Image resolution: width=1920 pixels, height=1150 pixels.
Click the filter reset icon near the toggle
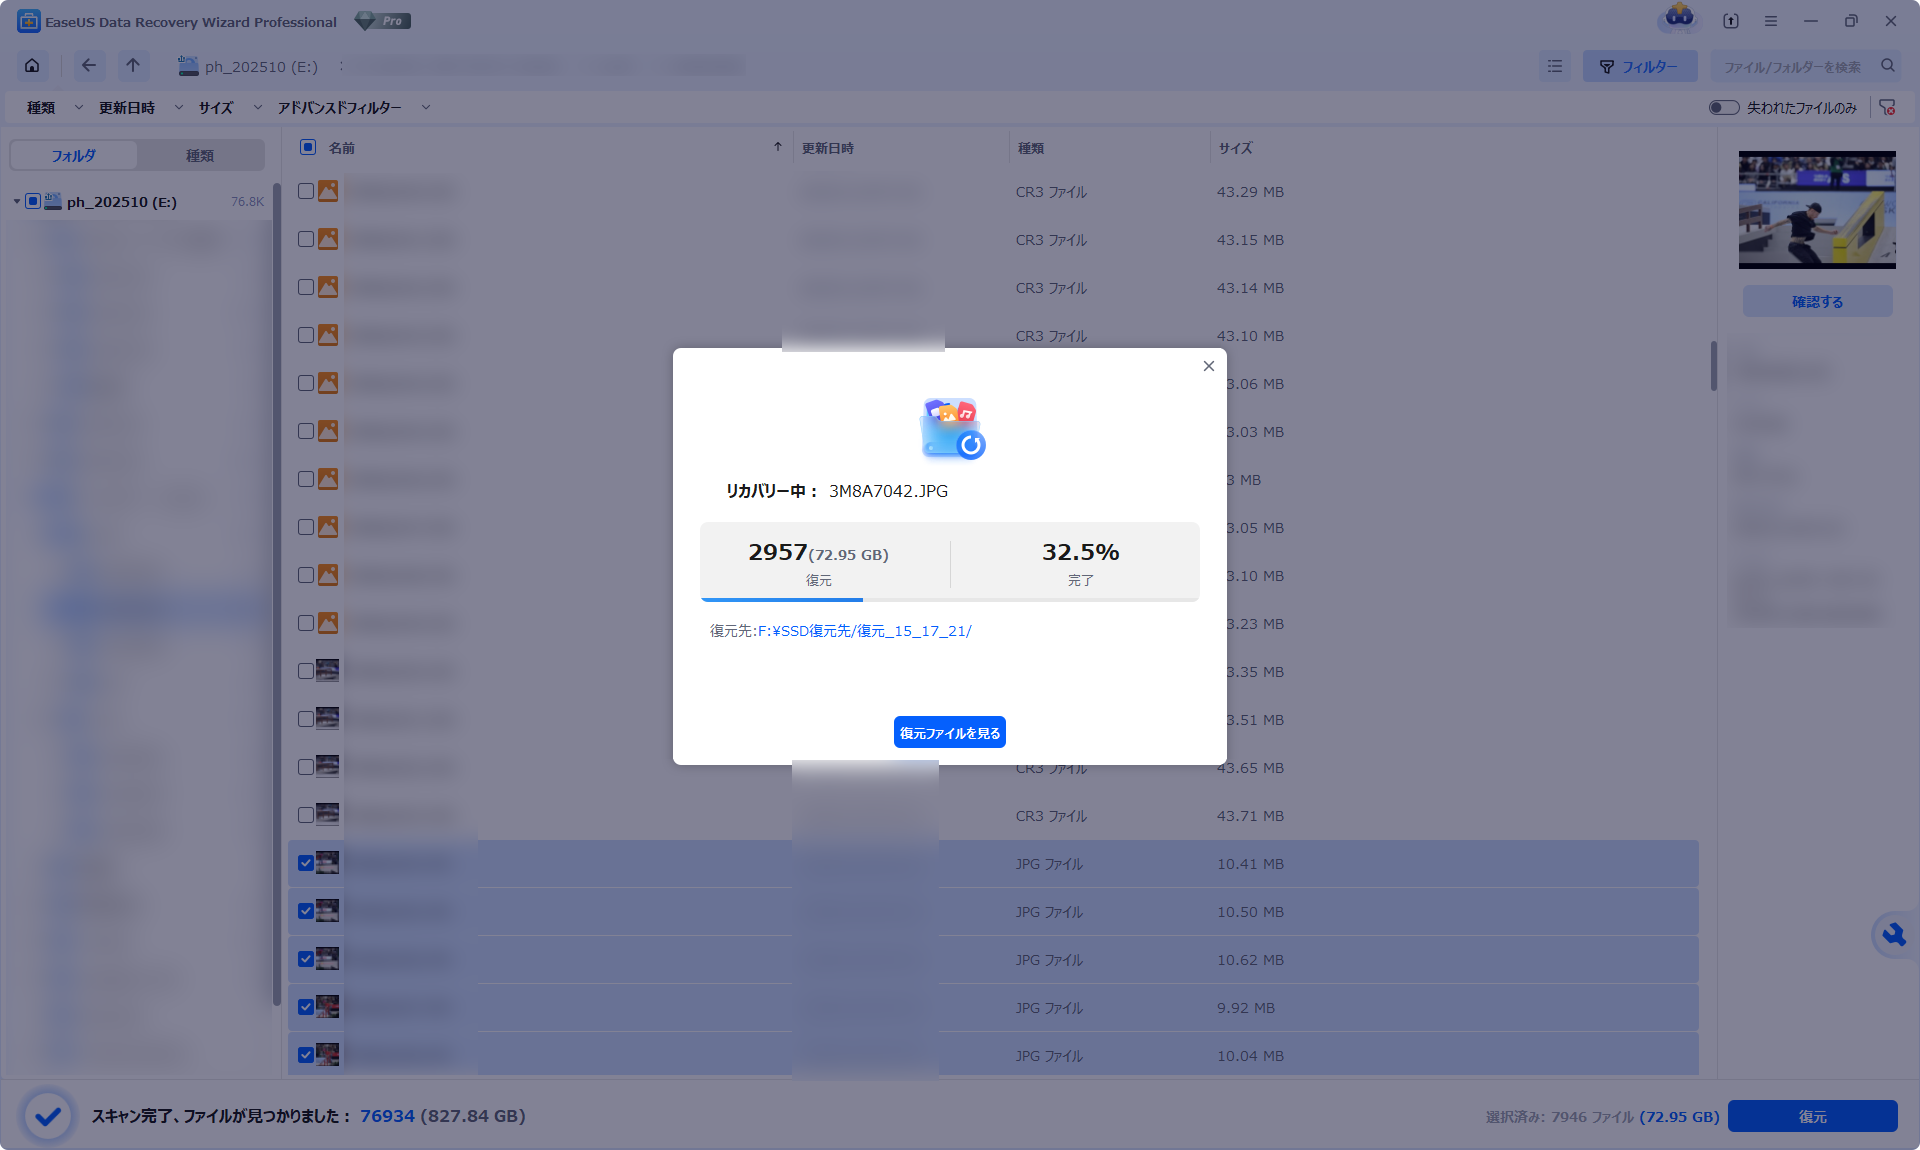[1889, 107]
